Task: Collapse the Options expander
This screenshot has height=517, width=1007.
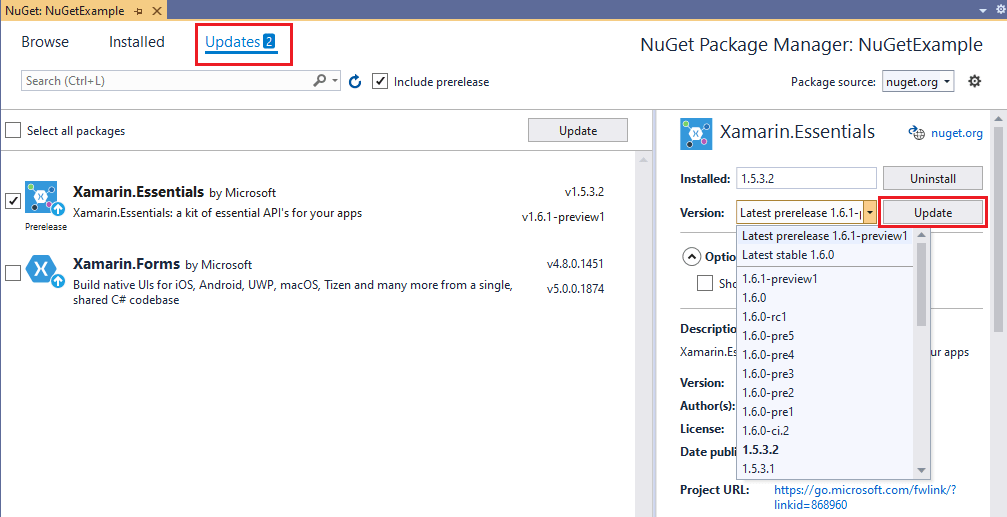Action: [692, 256]
